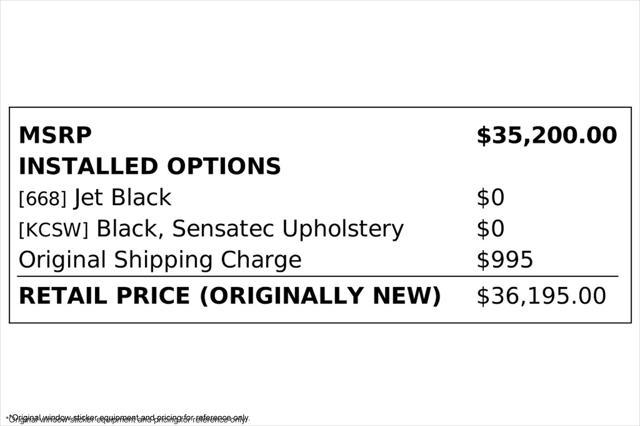Click the Sensatec Upholstery $0 price

pyautogui.click(x=490, y=229)
